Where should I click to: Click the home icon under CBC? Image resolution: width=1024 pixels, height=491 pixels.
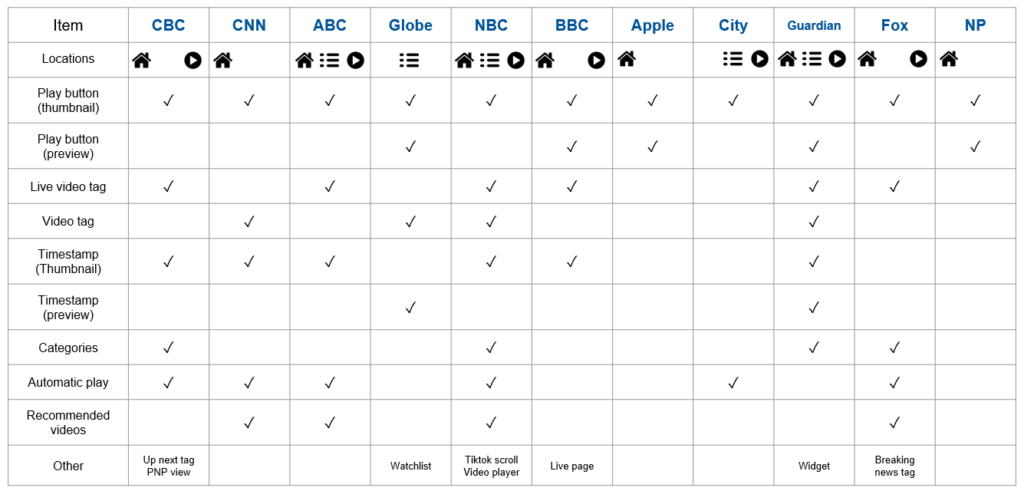[142, 60]
